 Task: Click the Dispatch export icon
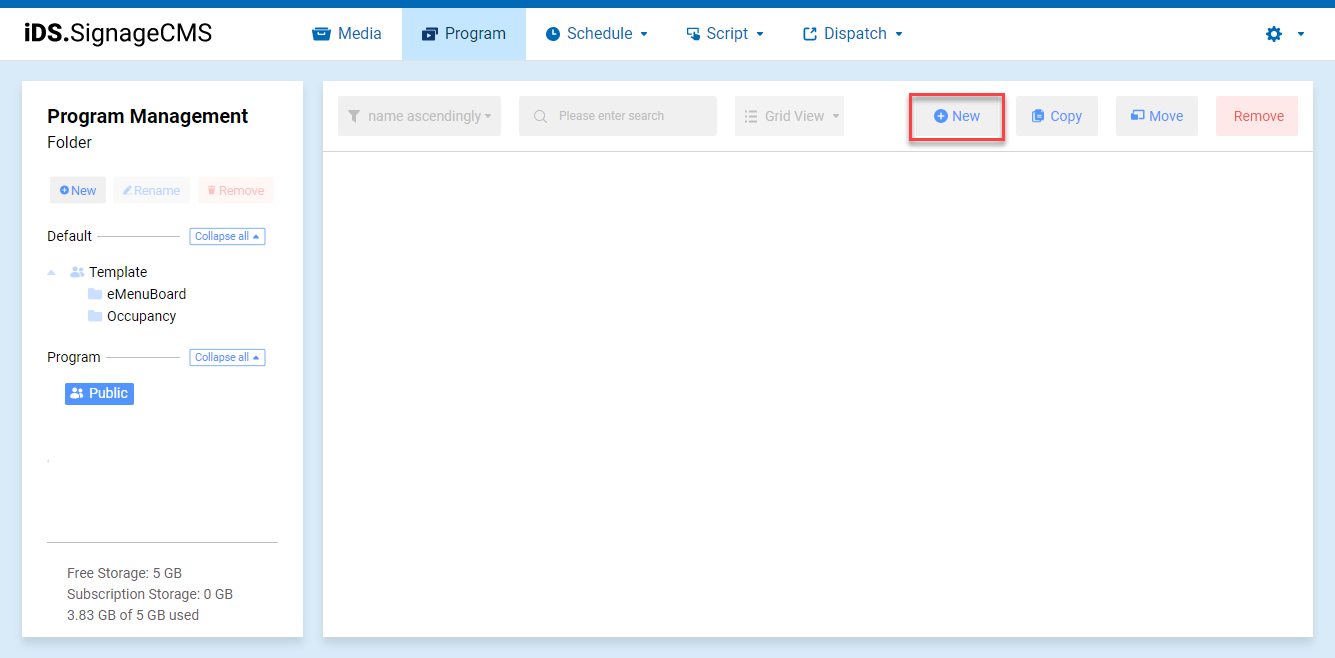point(810,34)
